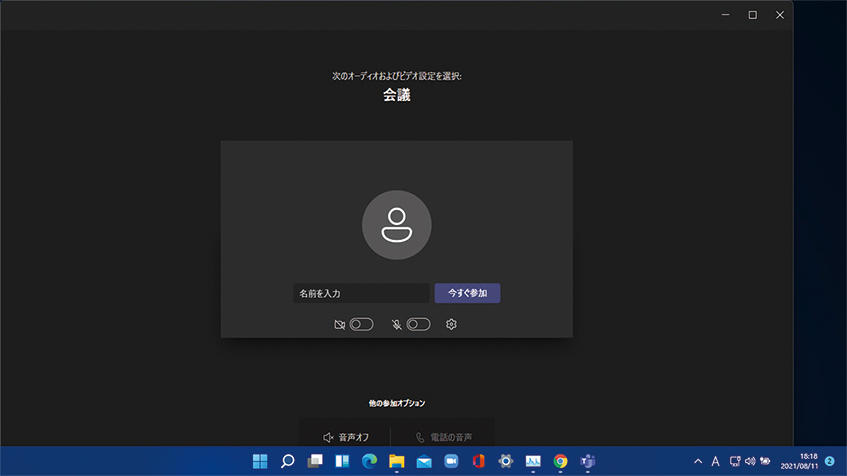Minimize the Teams window
Image resolution: width=847 pixels, height=476 pixels.
(x=725, y=15)
